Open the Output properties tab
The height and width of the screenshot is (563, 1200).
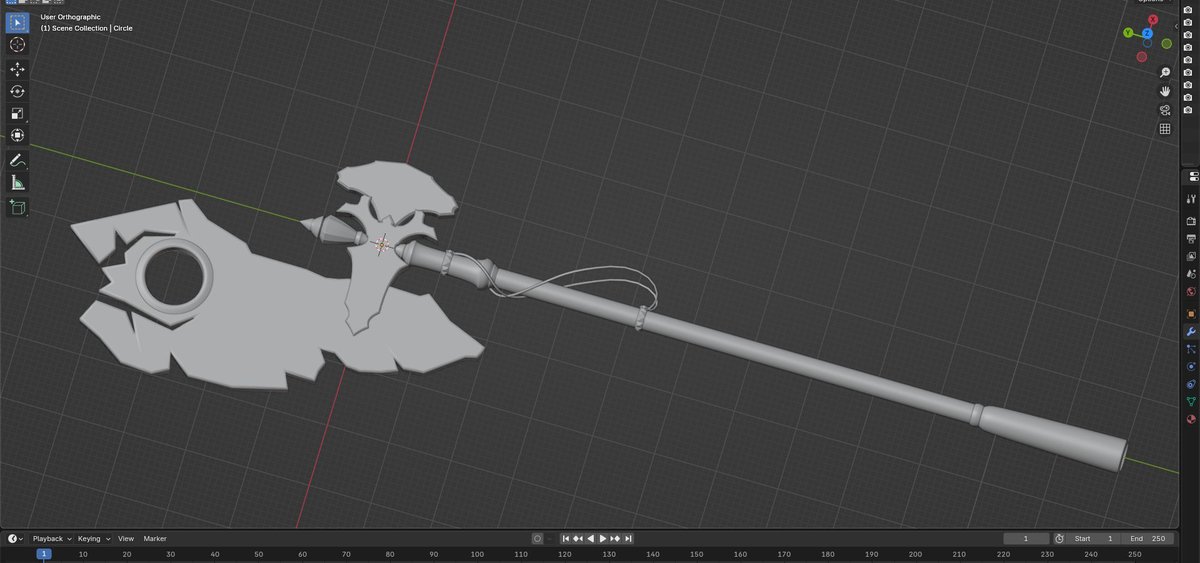1191,239
